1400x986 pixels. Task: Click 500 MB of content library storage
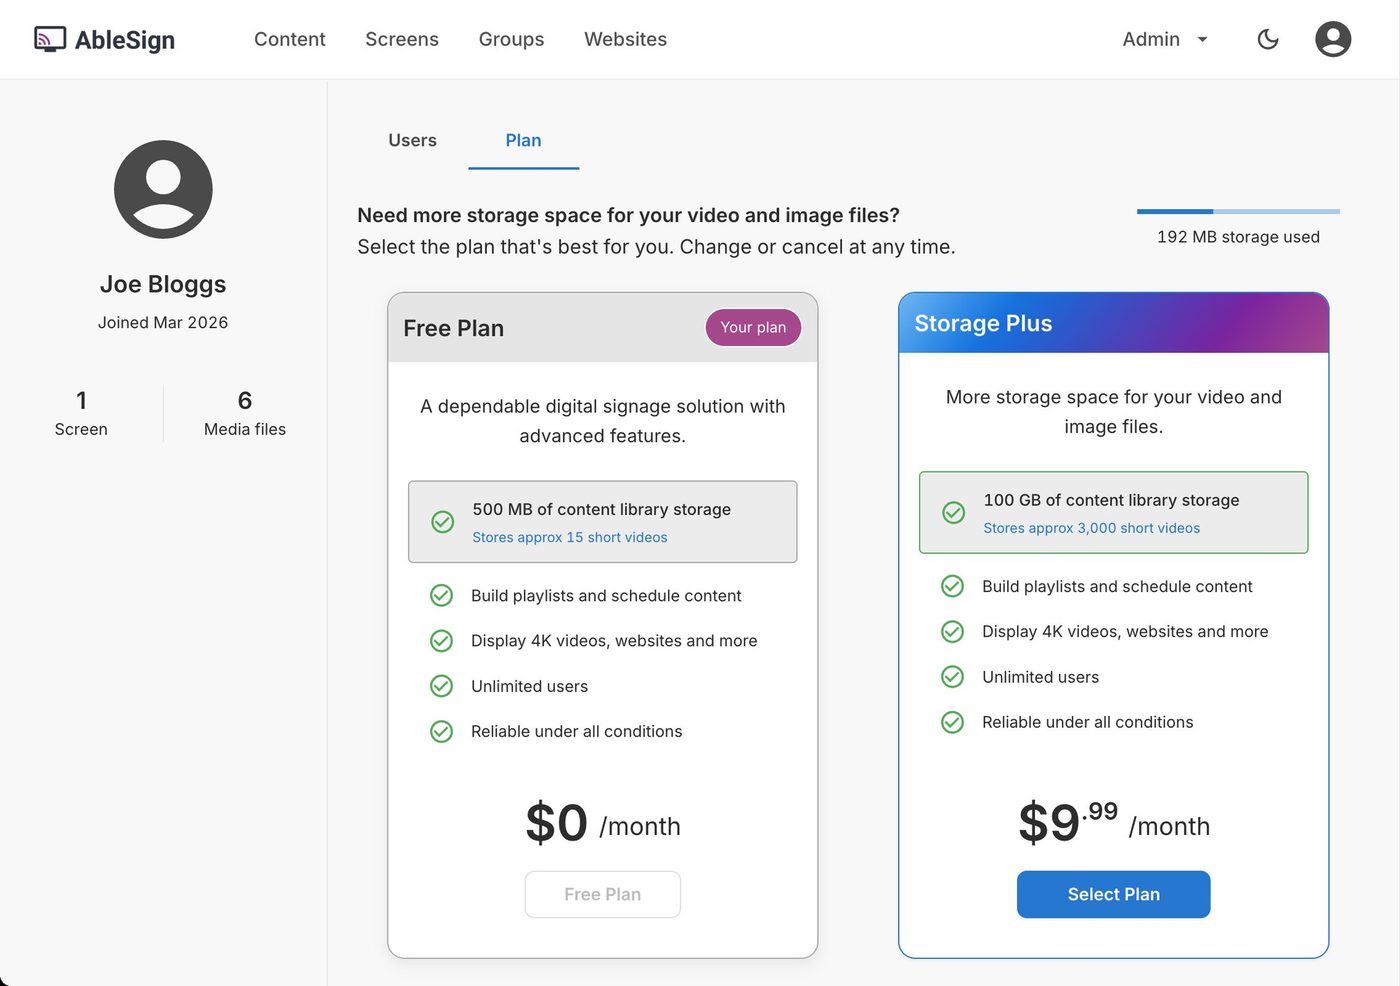(x=602, y=509)
